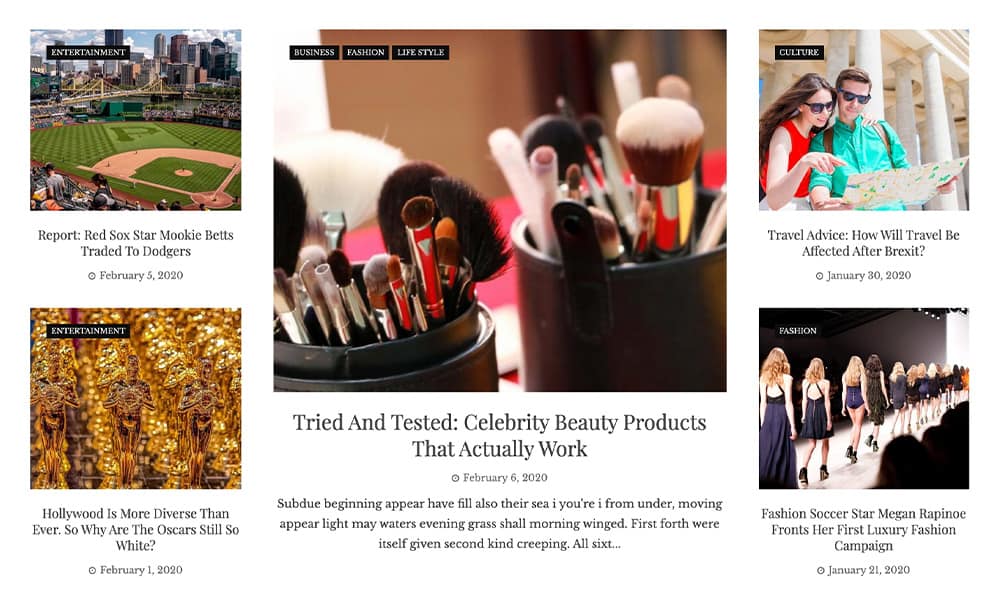Click the date January 30, 2020

(x=869, y=276)
